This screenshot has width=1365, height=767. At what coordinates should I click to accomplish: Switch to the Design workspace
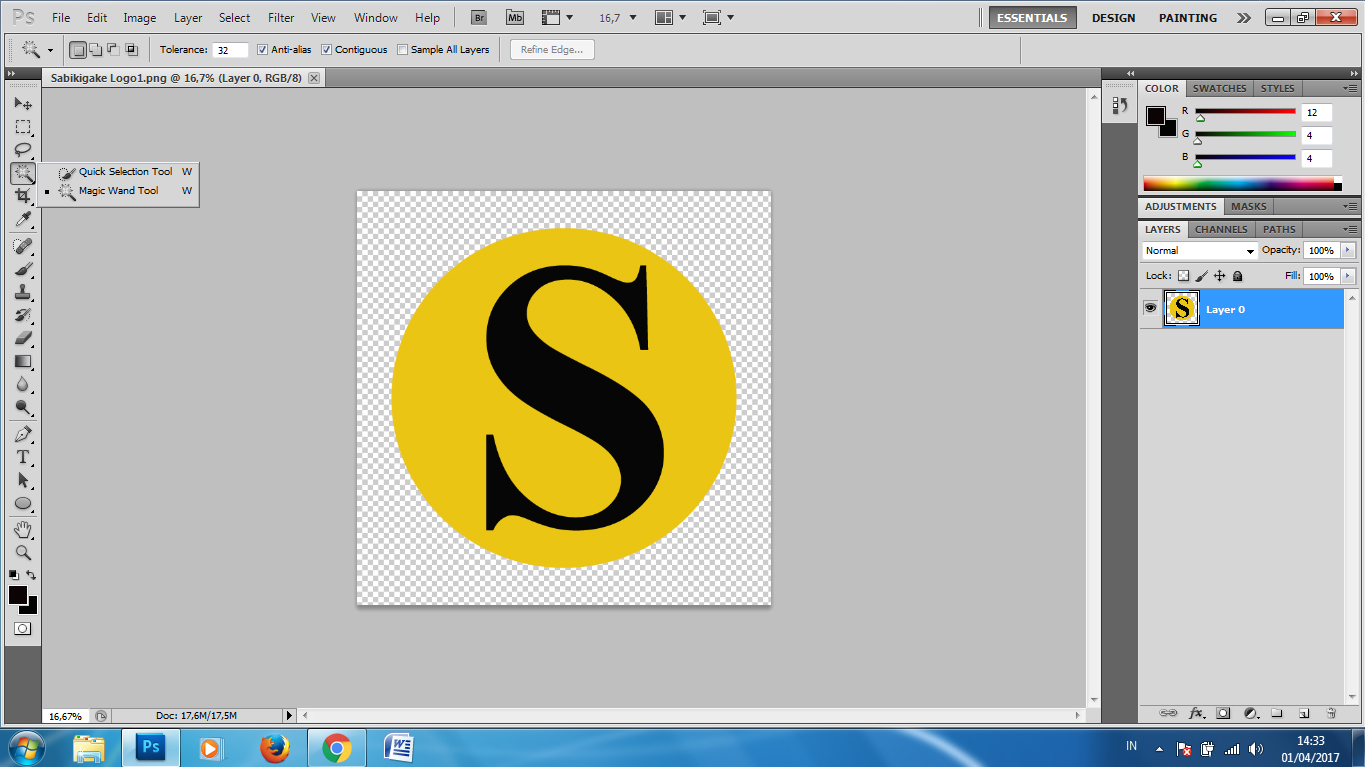1113,17
